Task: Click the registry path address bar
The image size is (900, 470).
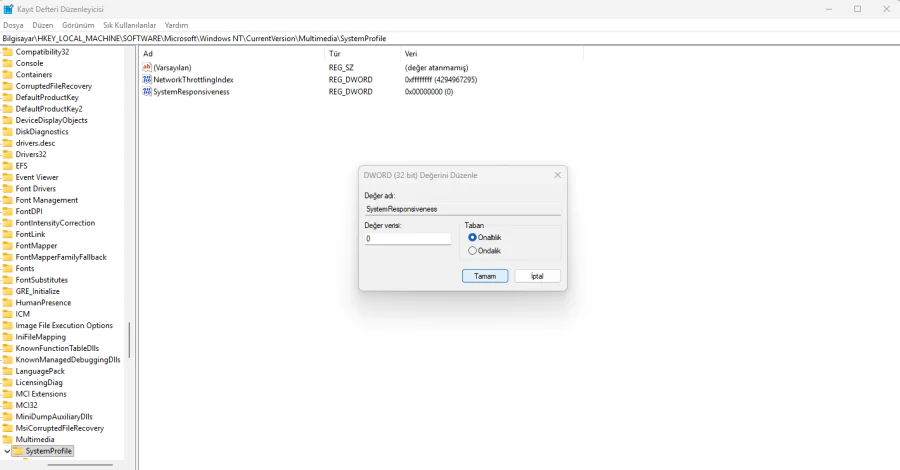Action: 450,38
